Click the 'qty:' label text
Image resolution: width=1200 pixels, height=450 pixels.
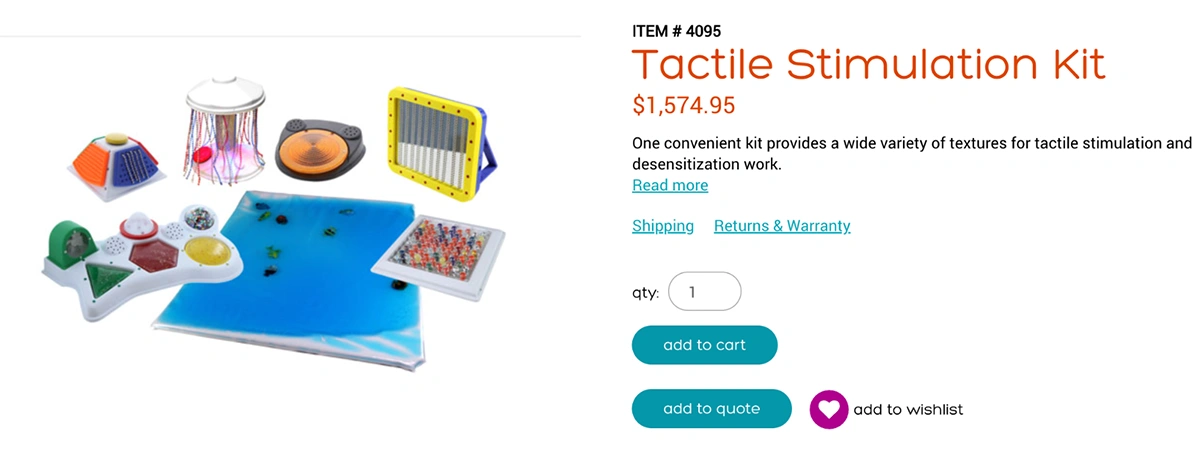coord(645,293)
